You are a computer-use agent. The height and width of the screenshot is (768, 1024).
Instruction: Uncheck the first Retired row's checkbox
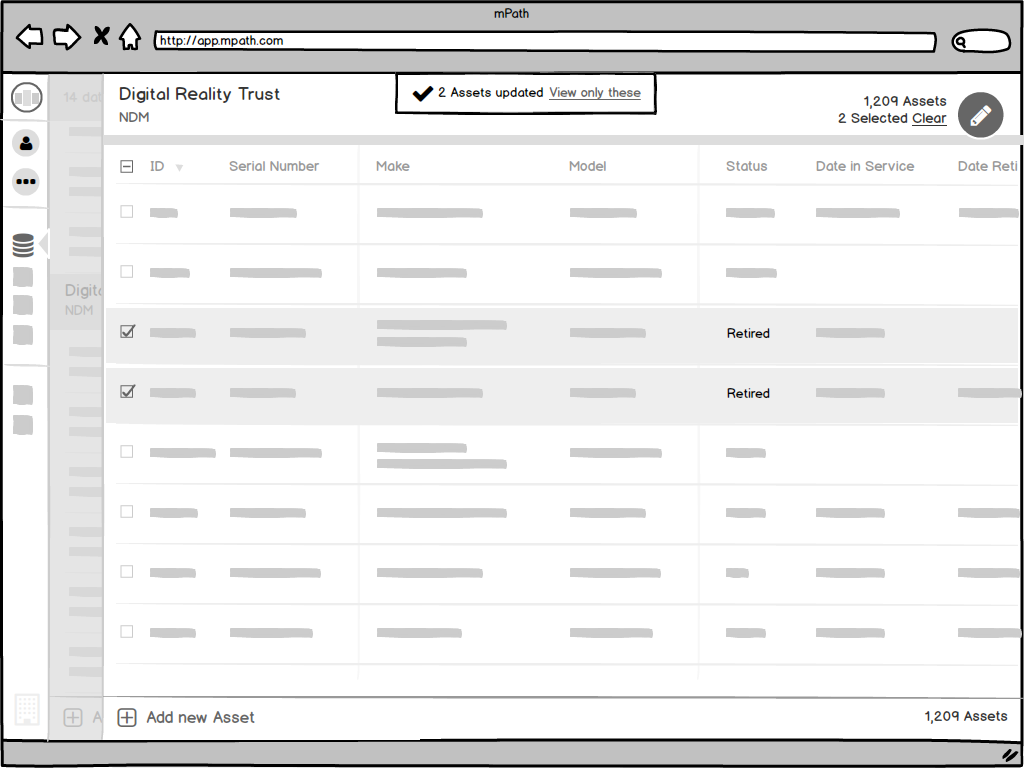tap(126, 330)
